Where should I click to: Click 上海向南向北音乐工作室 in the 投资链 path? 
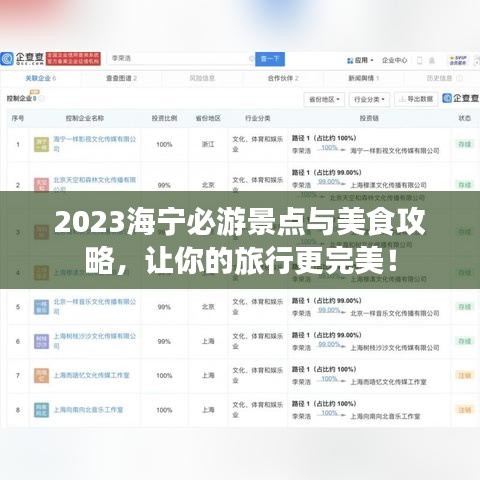(x=385, y=416)
